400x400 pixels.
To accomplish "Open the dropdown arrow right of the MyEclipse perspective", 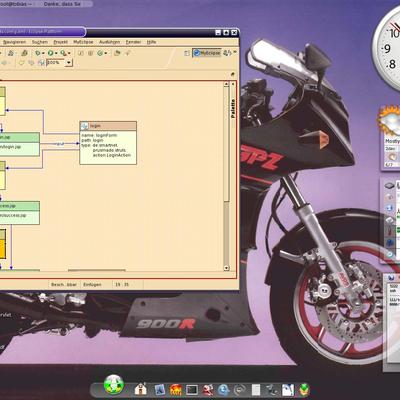I will pyautogui.click(x=235, y=52).
